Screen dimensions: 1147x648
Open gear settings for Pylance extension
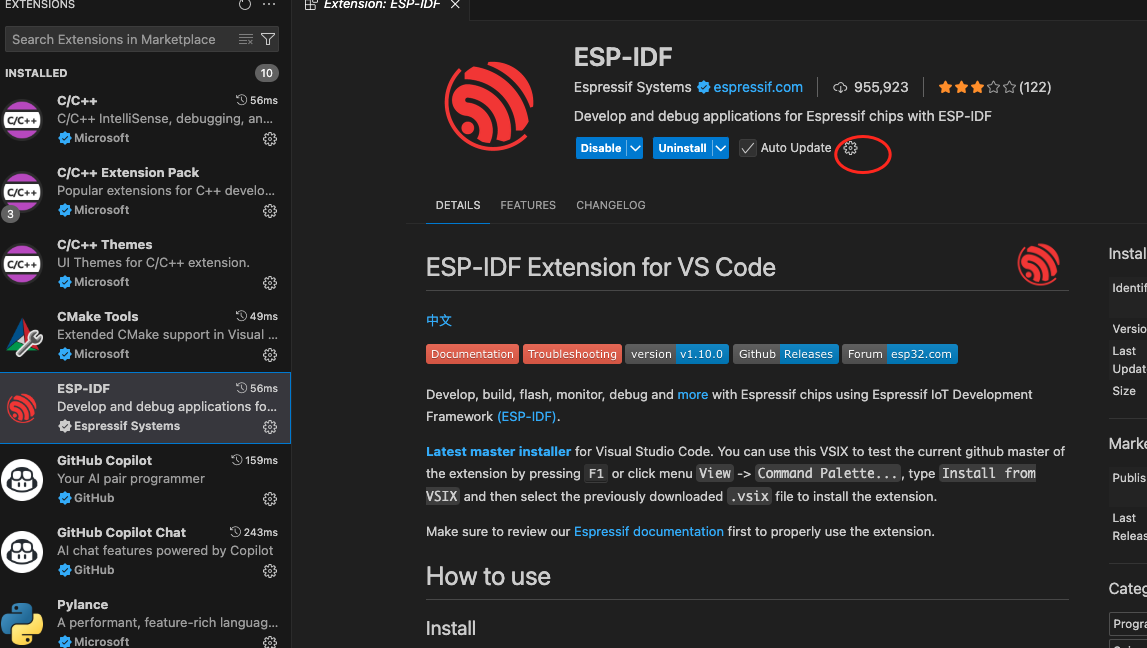pos(270,641)
